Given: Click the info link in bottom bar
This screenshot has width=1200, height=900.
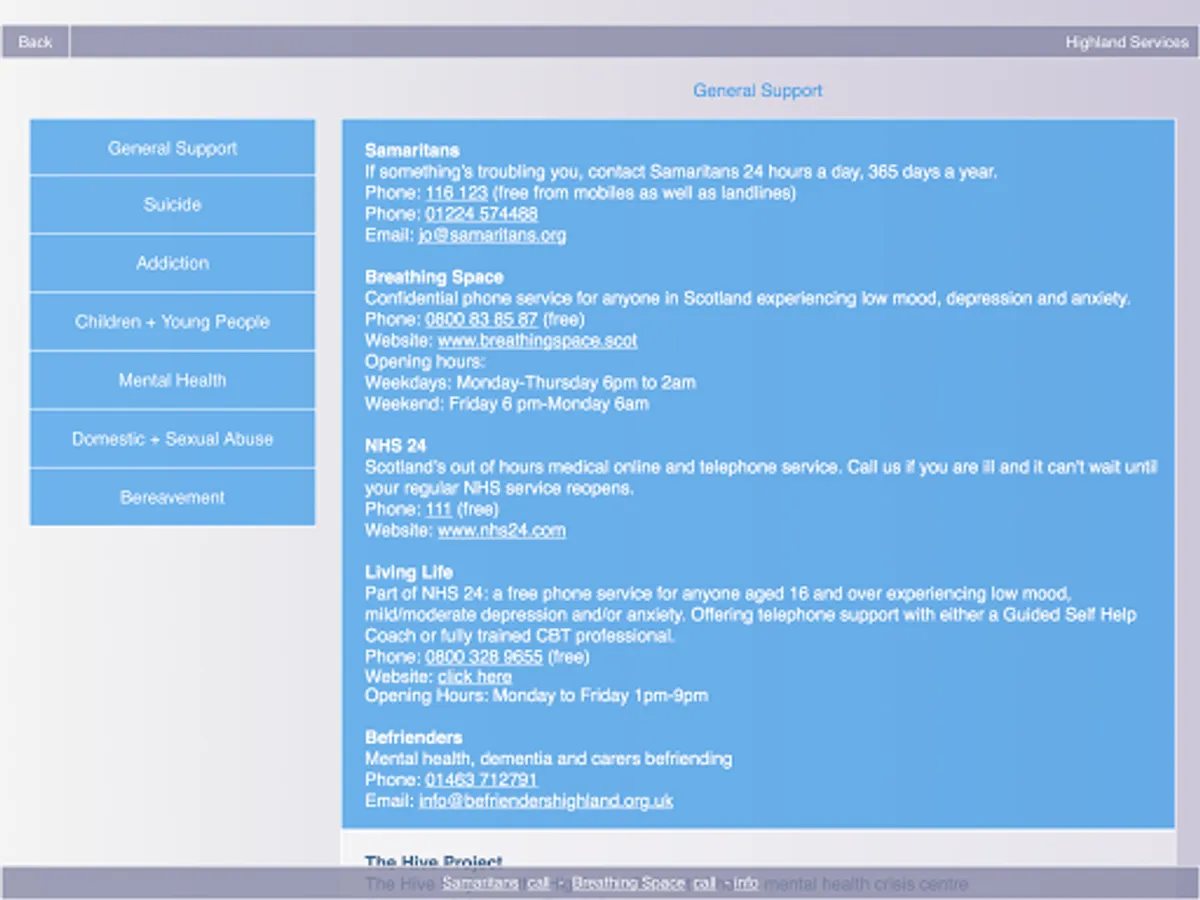Looking at the screenshot, I should pyautogui.click(x=746, y=883).
